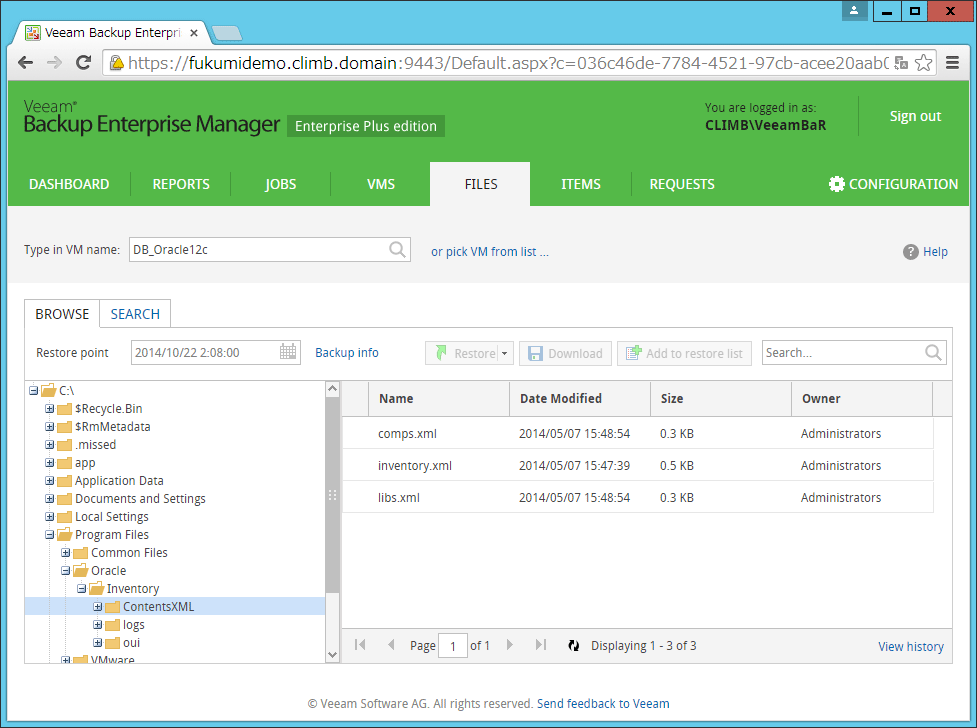Image resolution: width=977 pixels, height=728 pixels.
Task: Open the Backup info link
Action: (x=346, y=353)
